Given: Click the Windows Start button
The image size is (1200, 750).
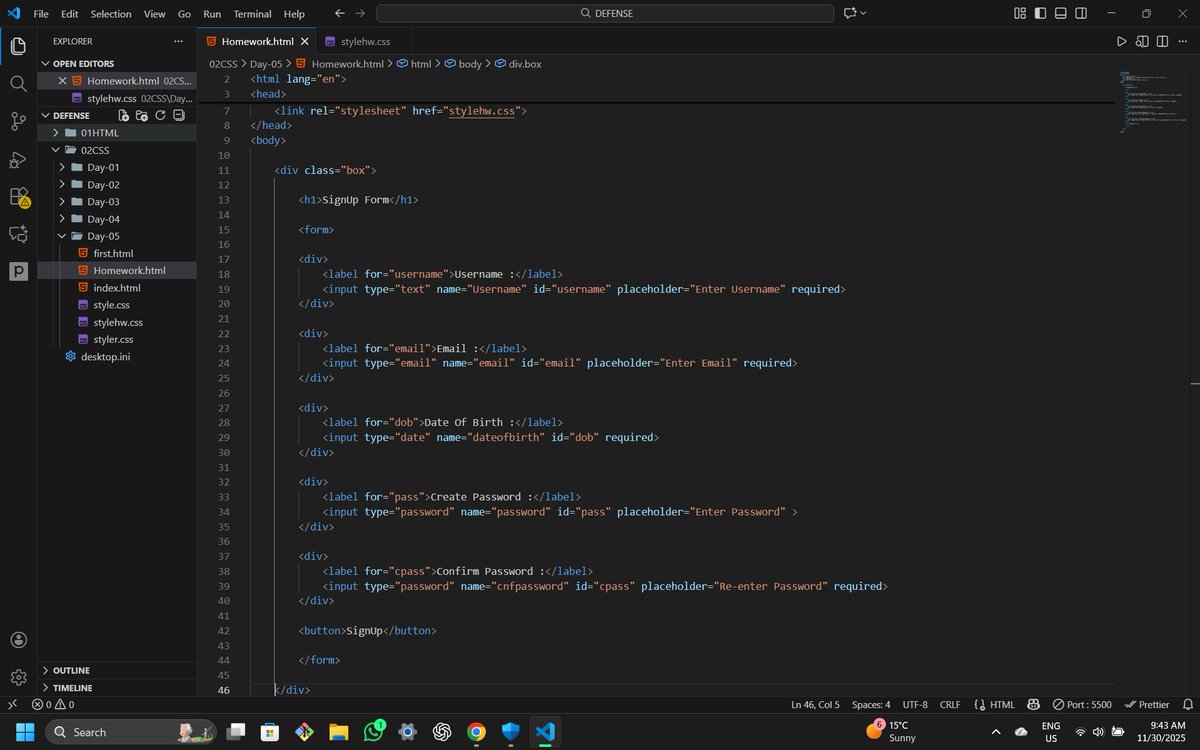Looking at the screenshot, I should coord(25,732).
